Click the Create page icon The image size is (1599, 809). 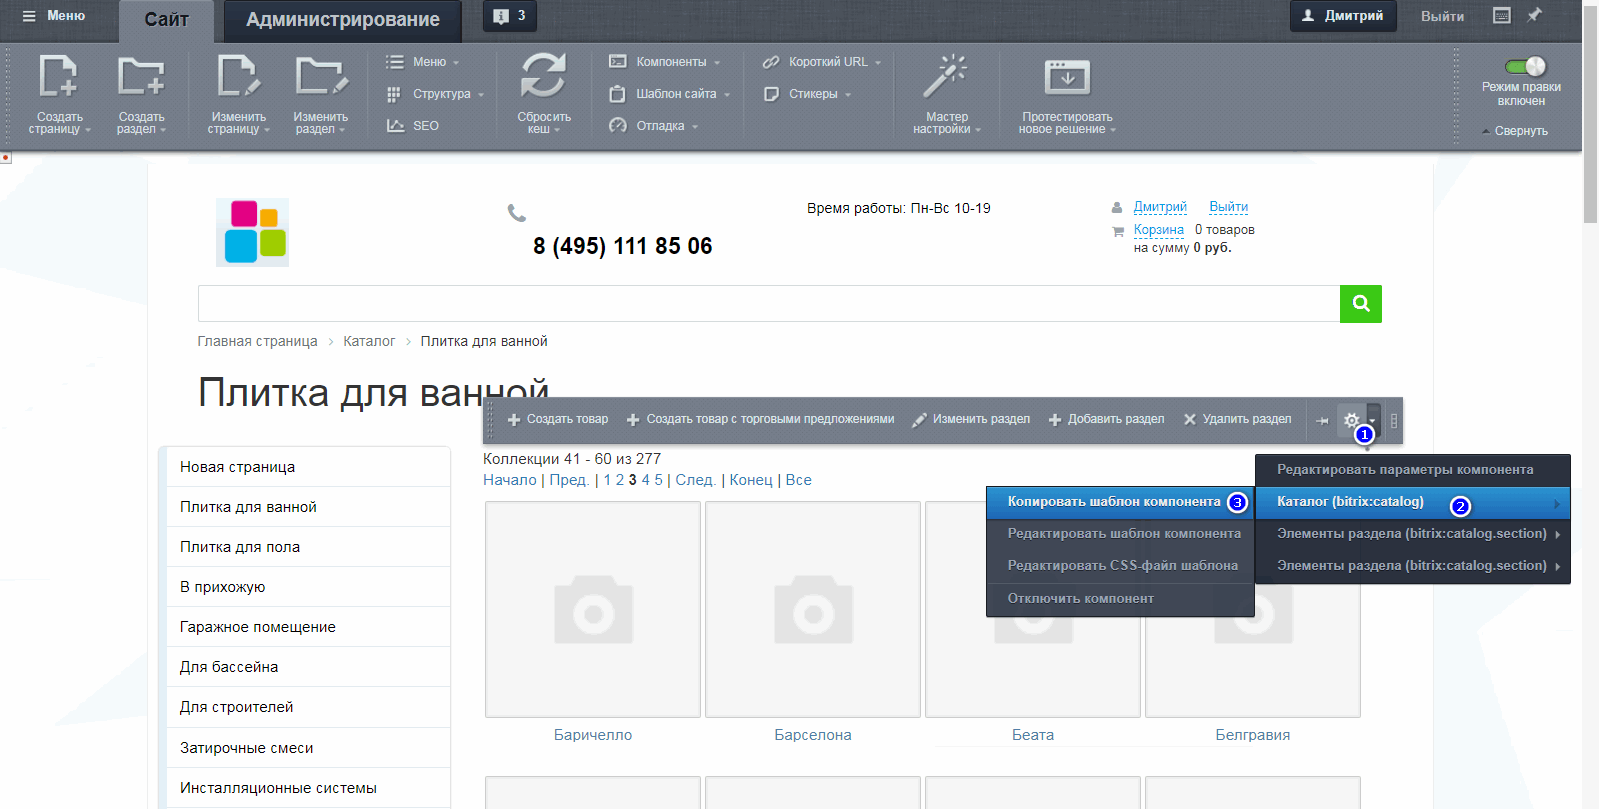tap(58, 78)
